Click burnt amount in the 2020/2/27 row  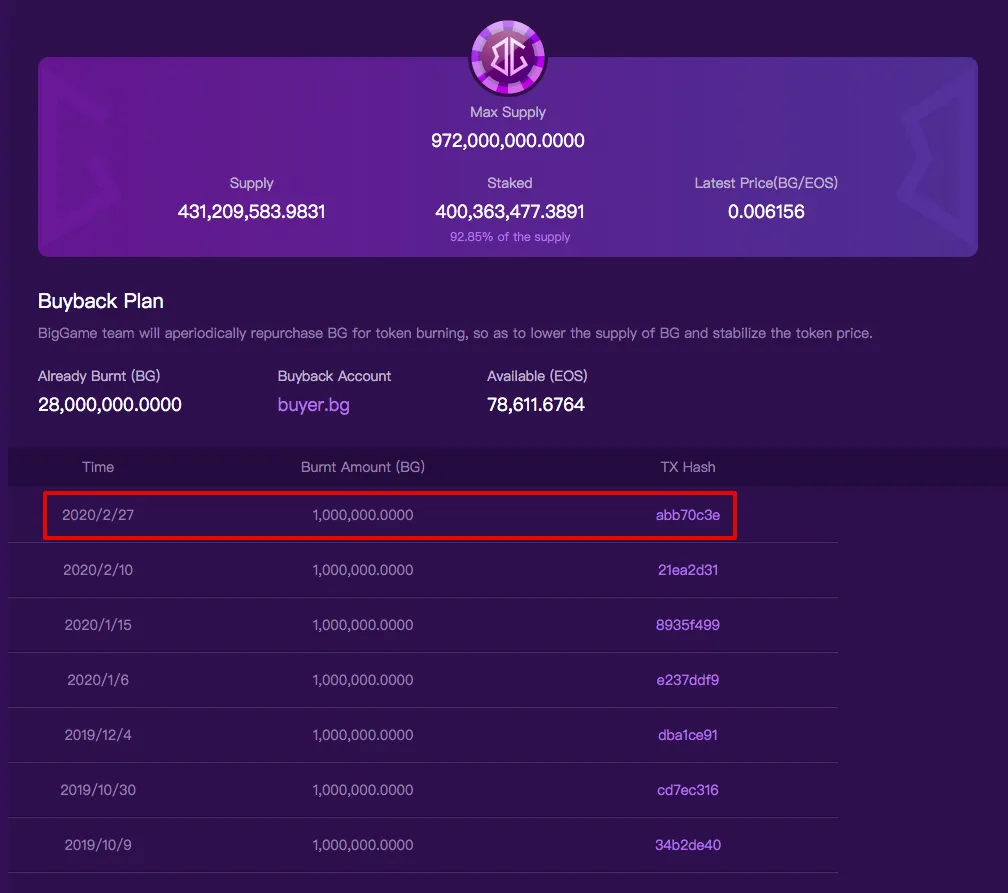363,515
